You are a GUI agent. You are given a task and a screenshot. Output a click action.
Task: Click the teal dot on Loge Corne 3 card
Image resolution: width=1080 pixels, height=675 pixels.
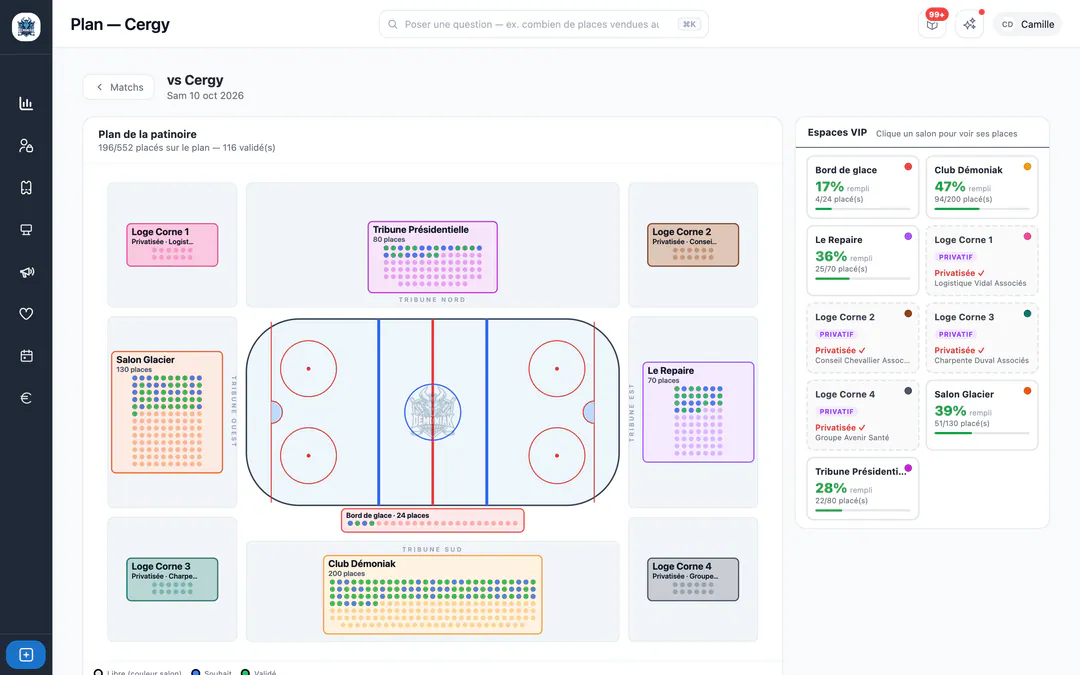1027,313
